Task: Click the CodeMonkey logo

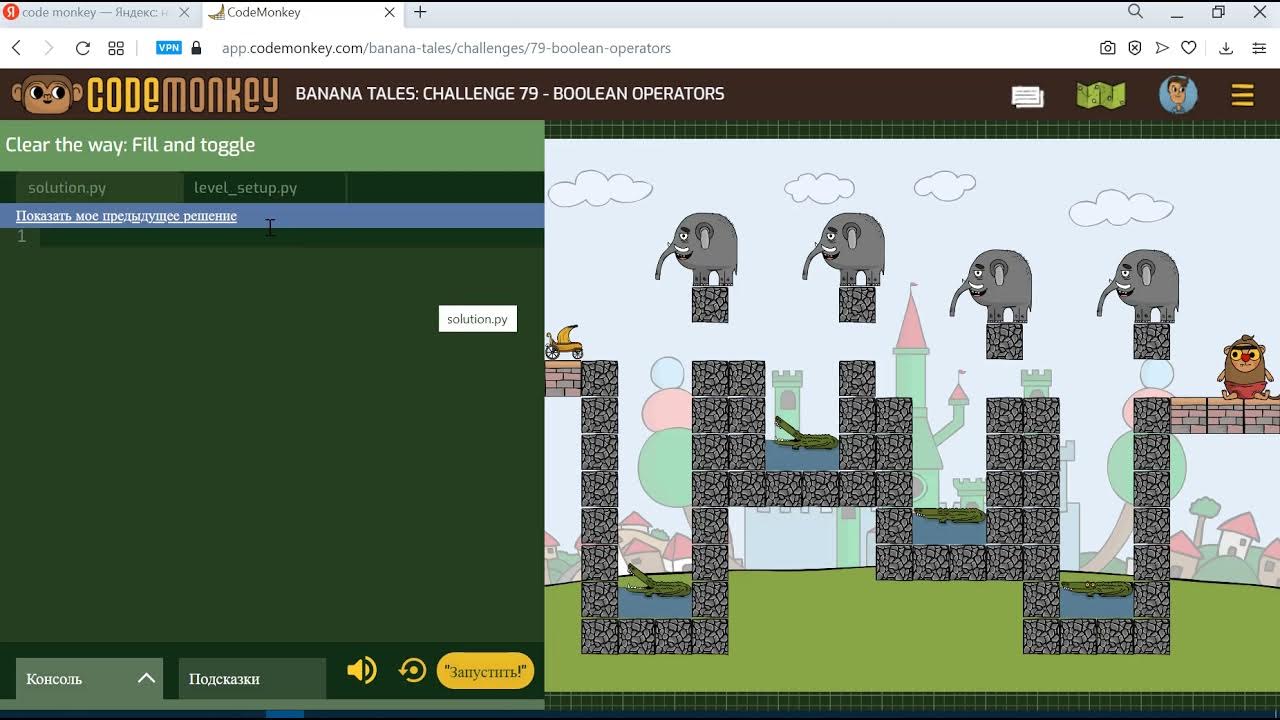Action: pos(145,94)
